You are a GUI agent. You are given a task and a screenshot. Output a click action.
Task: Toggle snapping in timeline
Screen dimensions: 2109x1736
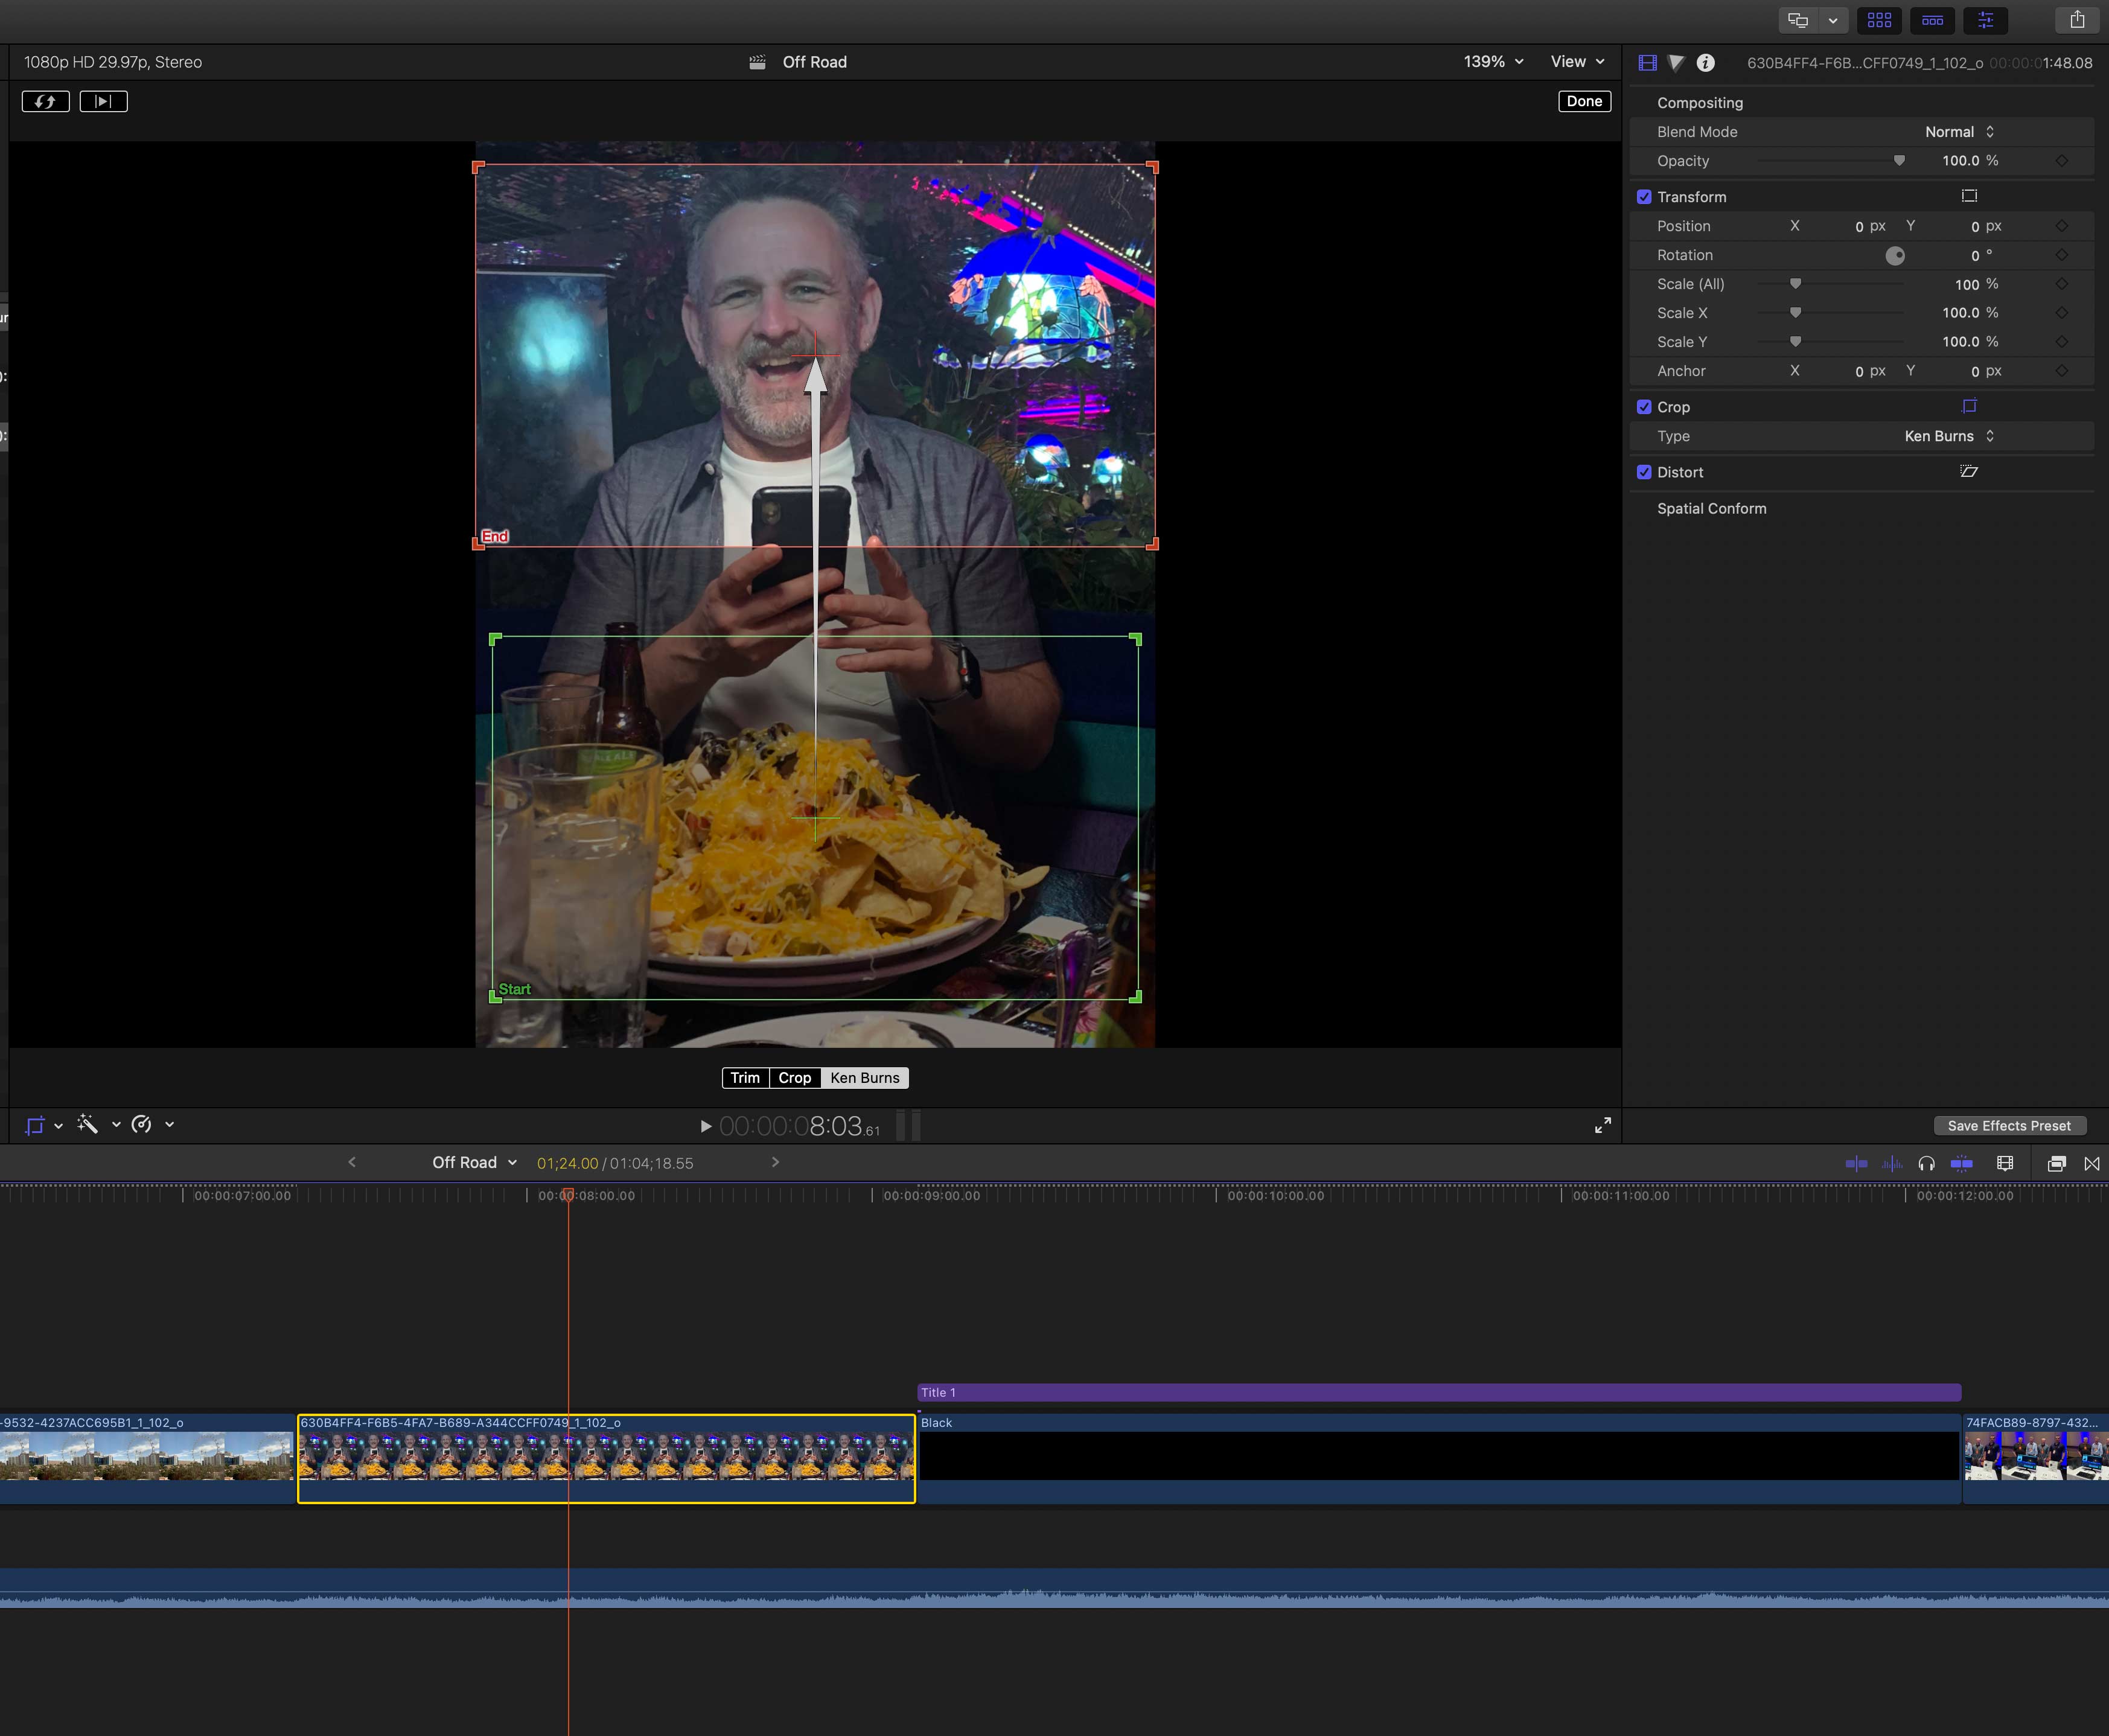pyautogui.click(x=1961, y=1163)
